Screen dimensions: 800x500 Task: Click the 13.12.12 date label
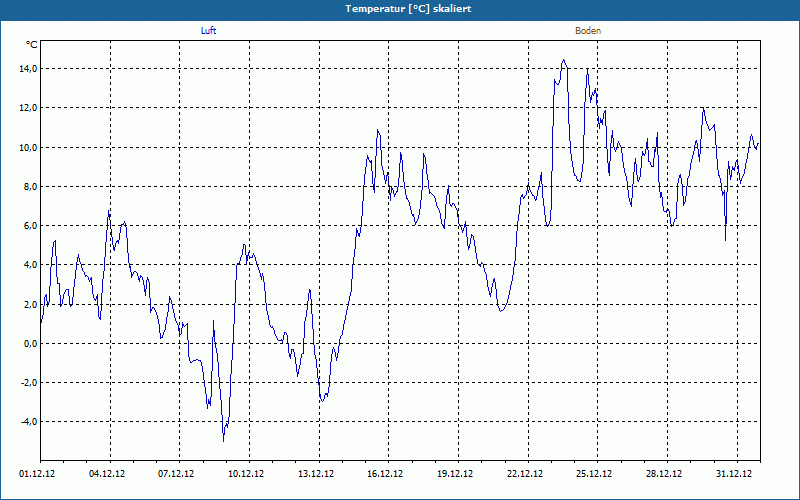point(316,474)
